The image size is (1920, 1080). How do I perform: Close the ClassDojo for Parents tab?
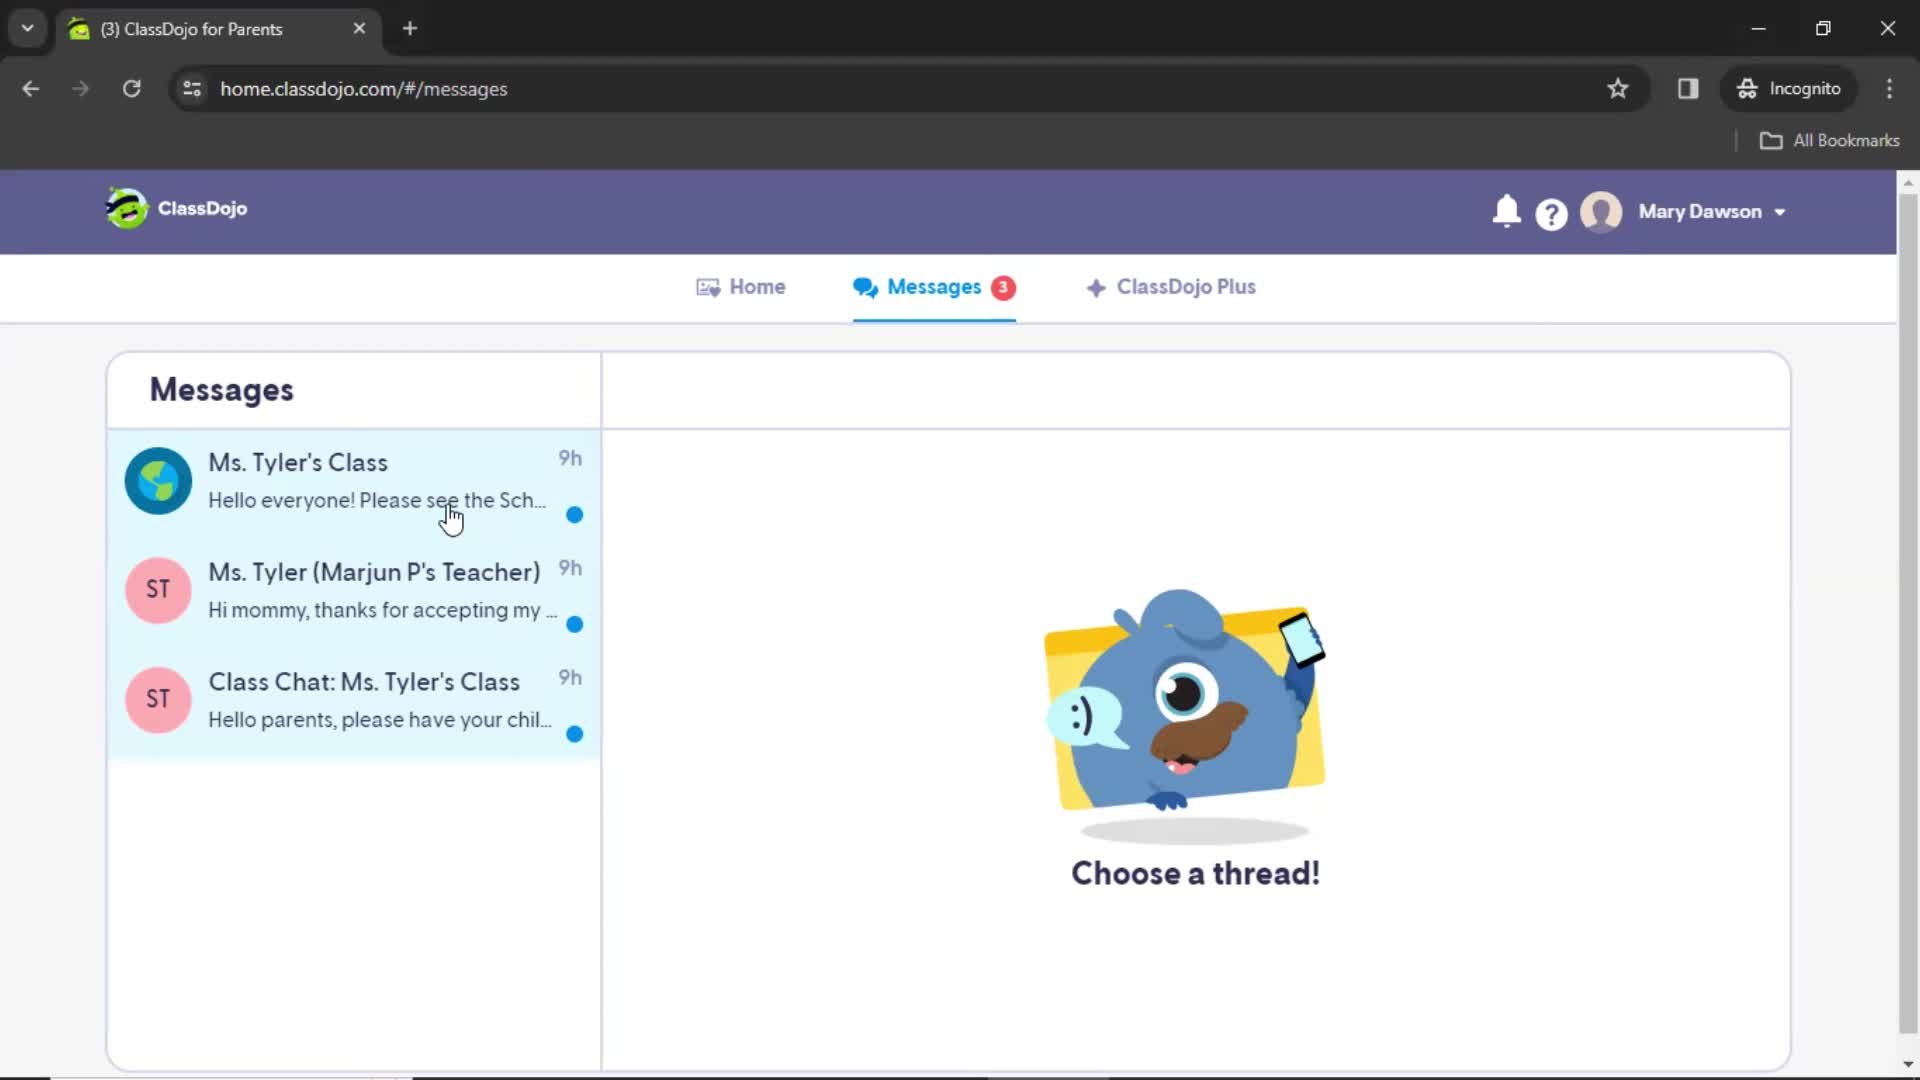point(359,29)
